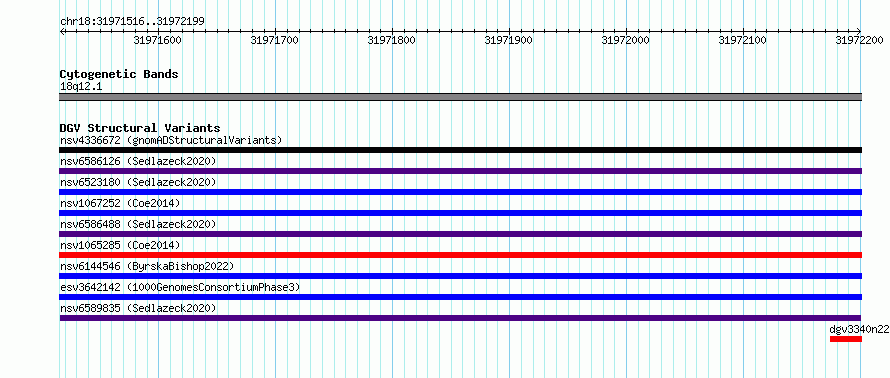
Task: Click the dgv3340n22 label text
Action: (859, 329)
